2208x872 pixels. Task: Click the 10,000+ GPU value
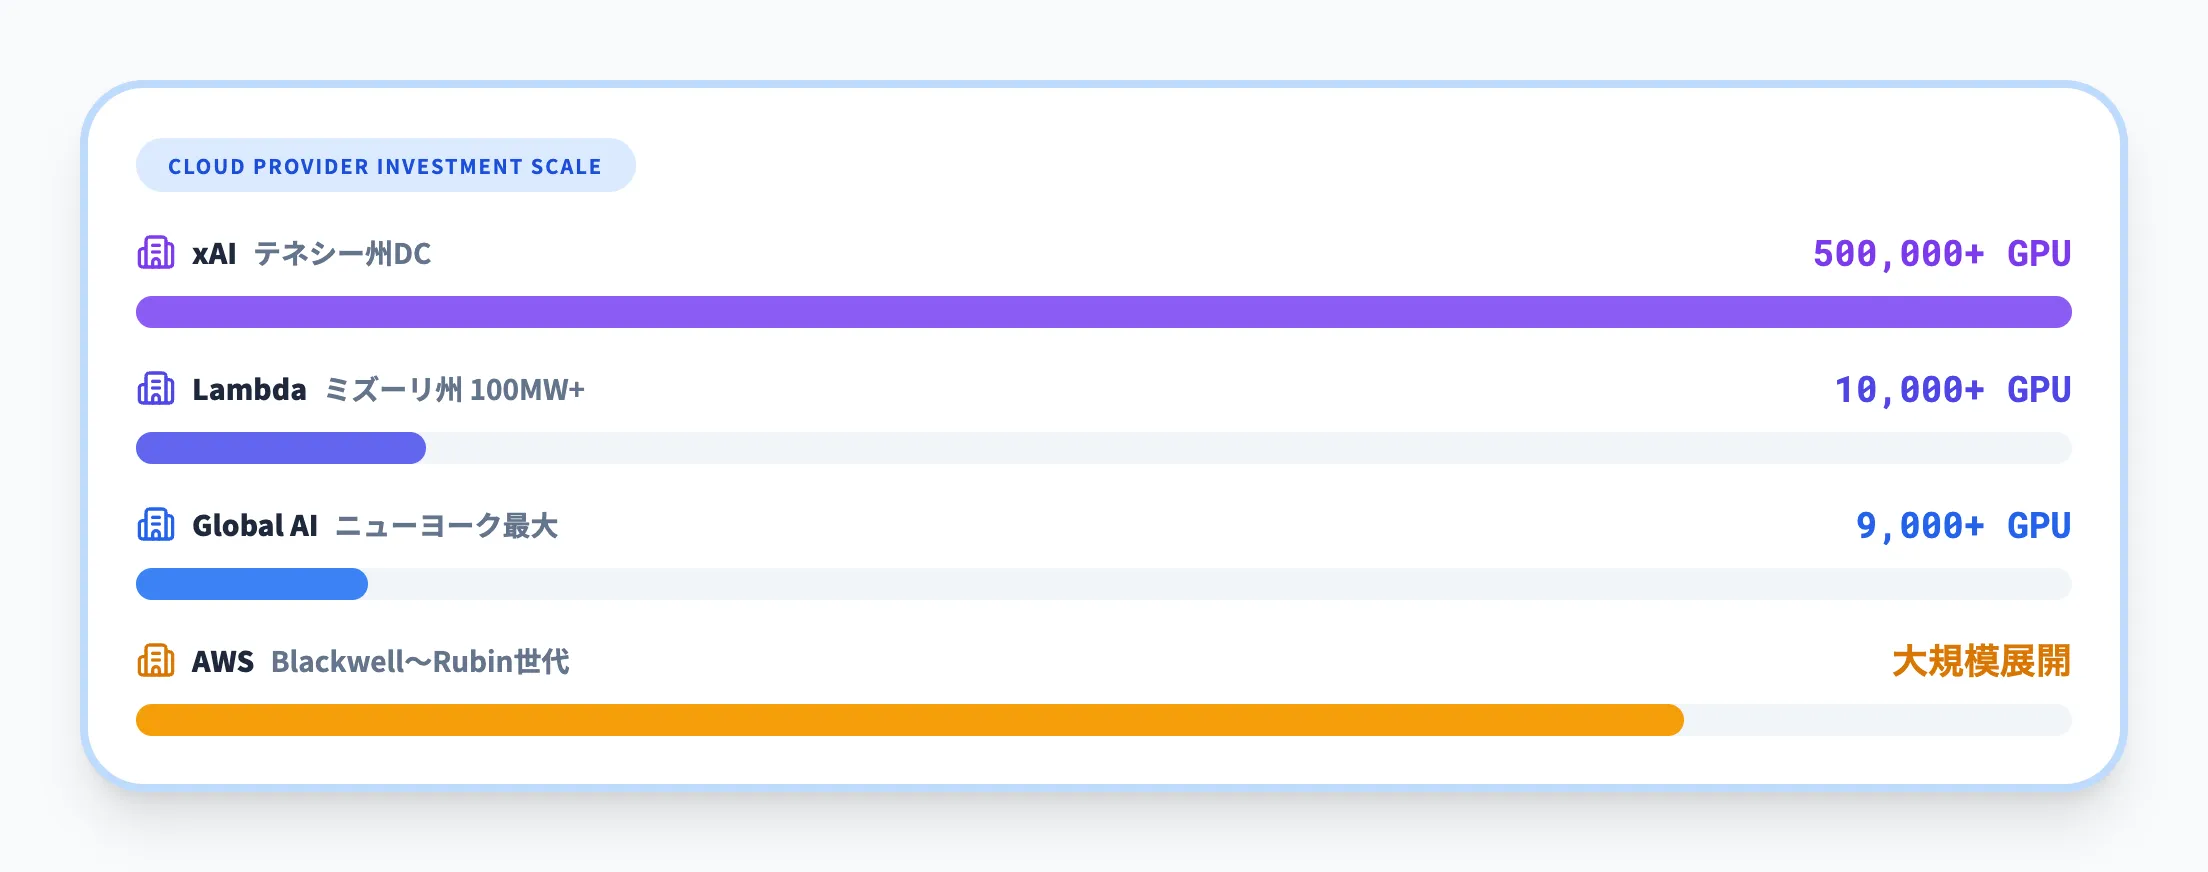[1952, 390]
